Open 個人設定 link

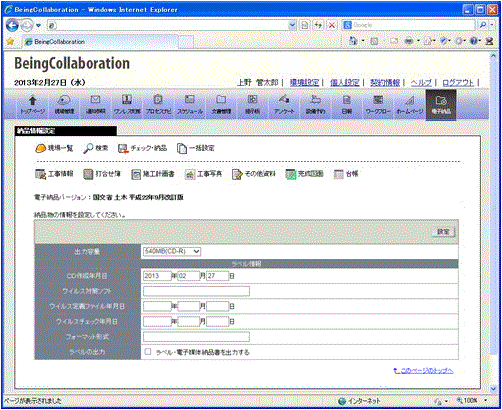point(345,82)
